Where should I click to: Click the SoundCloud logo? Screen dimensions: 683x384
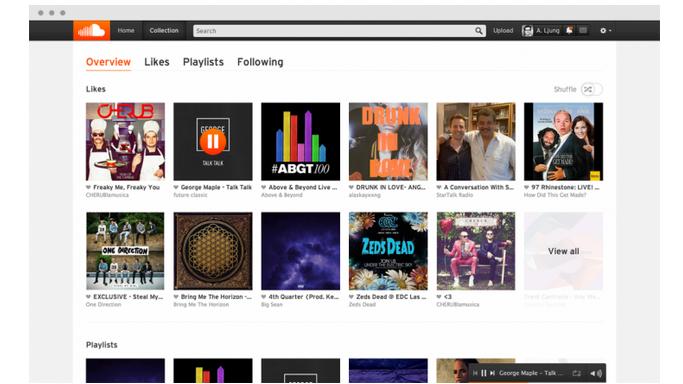pyautogui.click(x=91, y=30)
